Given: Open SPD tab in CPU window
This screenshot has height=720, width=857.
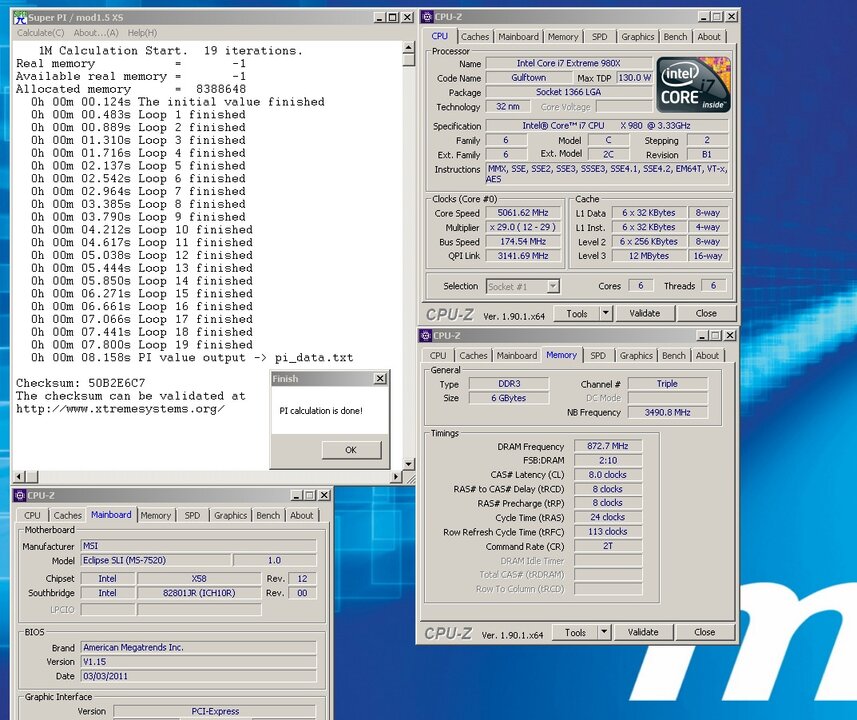Looking at the screenshot, I should point(600,37).
